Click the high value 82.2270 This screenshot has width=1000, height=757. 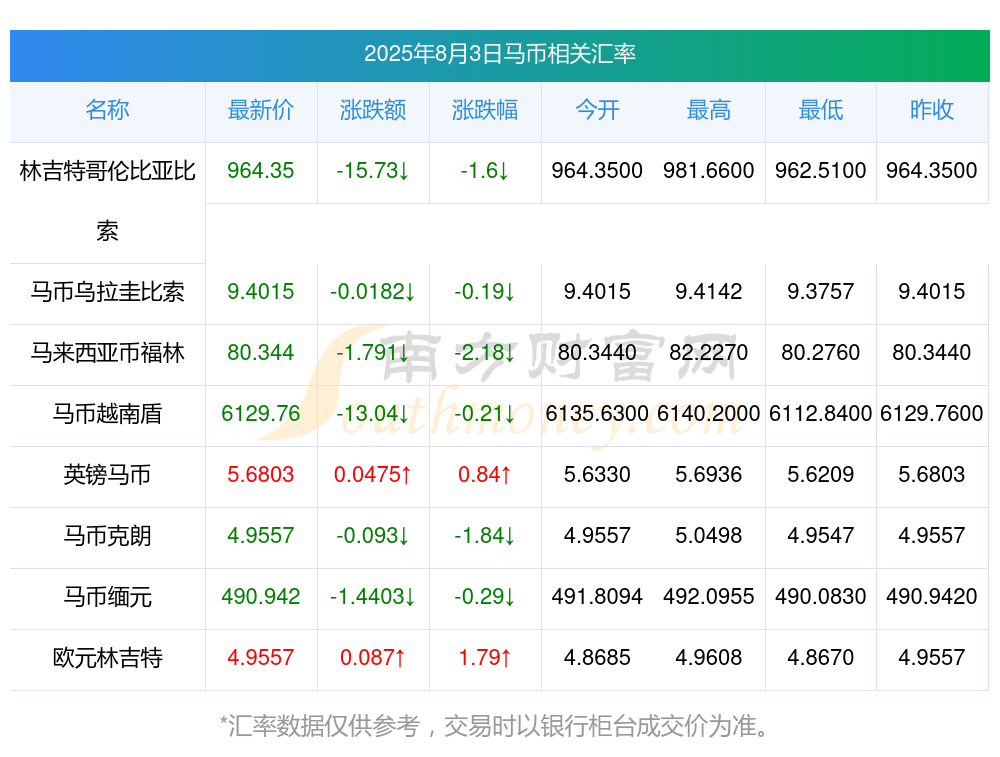tap(709, 353)
